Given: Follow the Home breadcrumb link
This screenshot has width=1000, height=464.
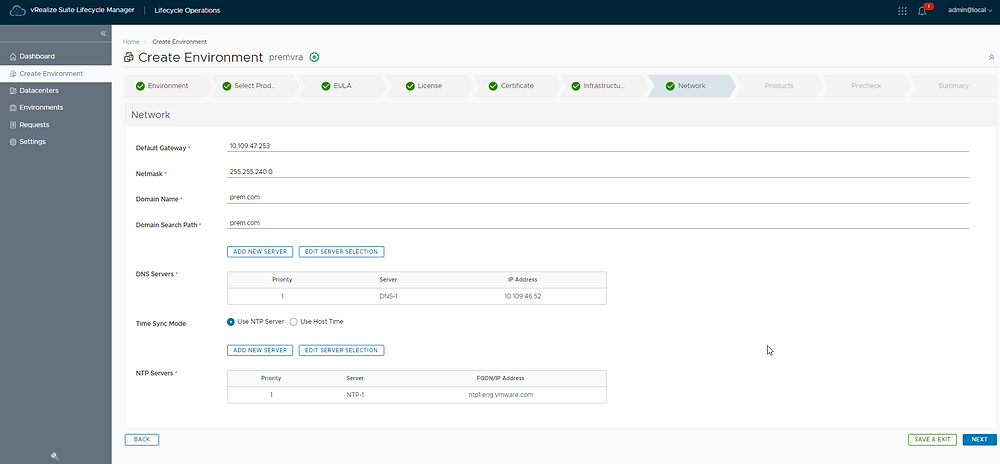Looking at the screenshot, I should [131, 42].
